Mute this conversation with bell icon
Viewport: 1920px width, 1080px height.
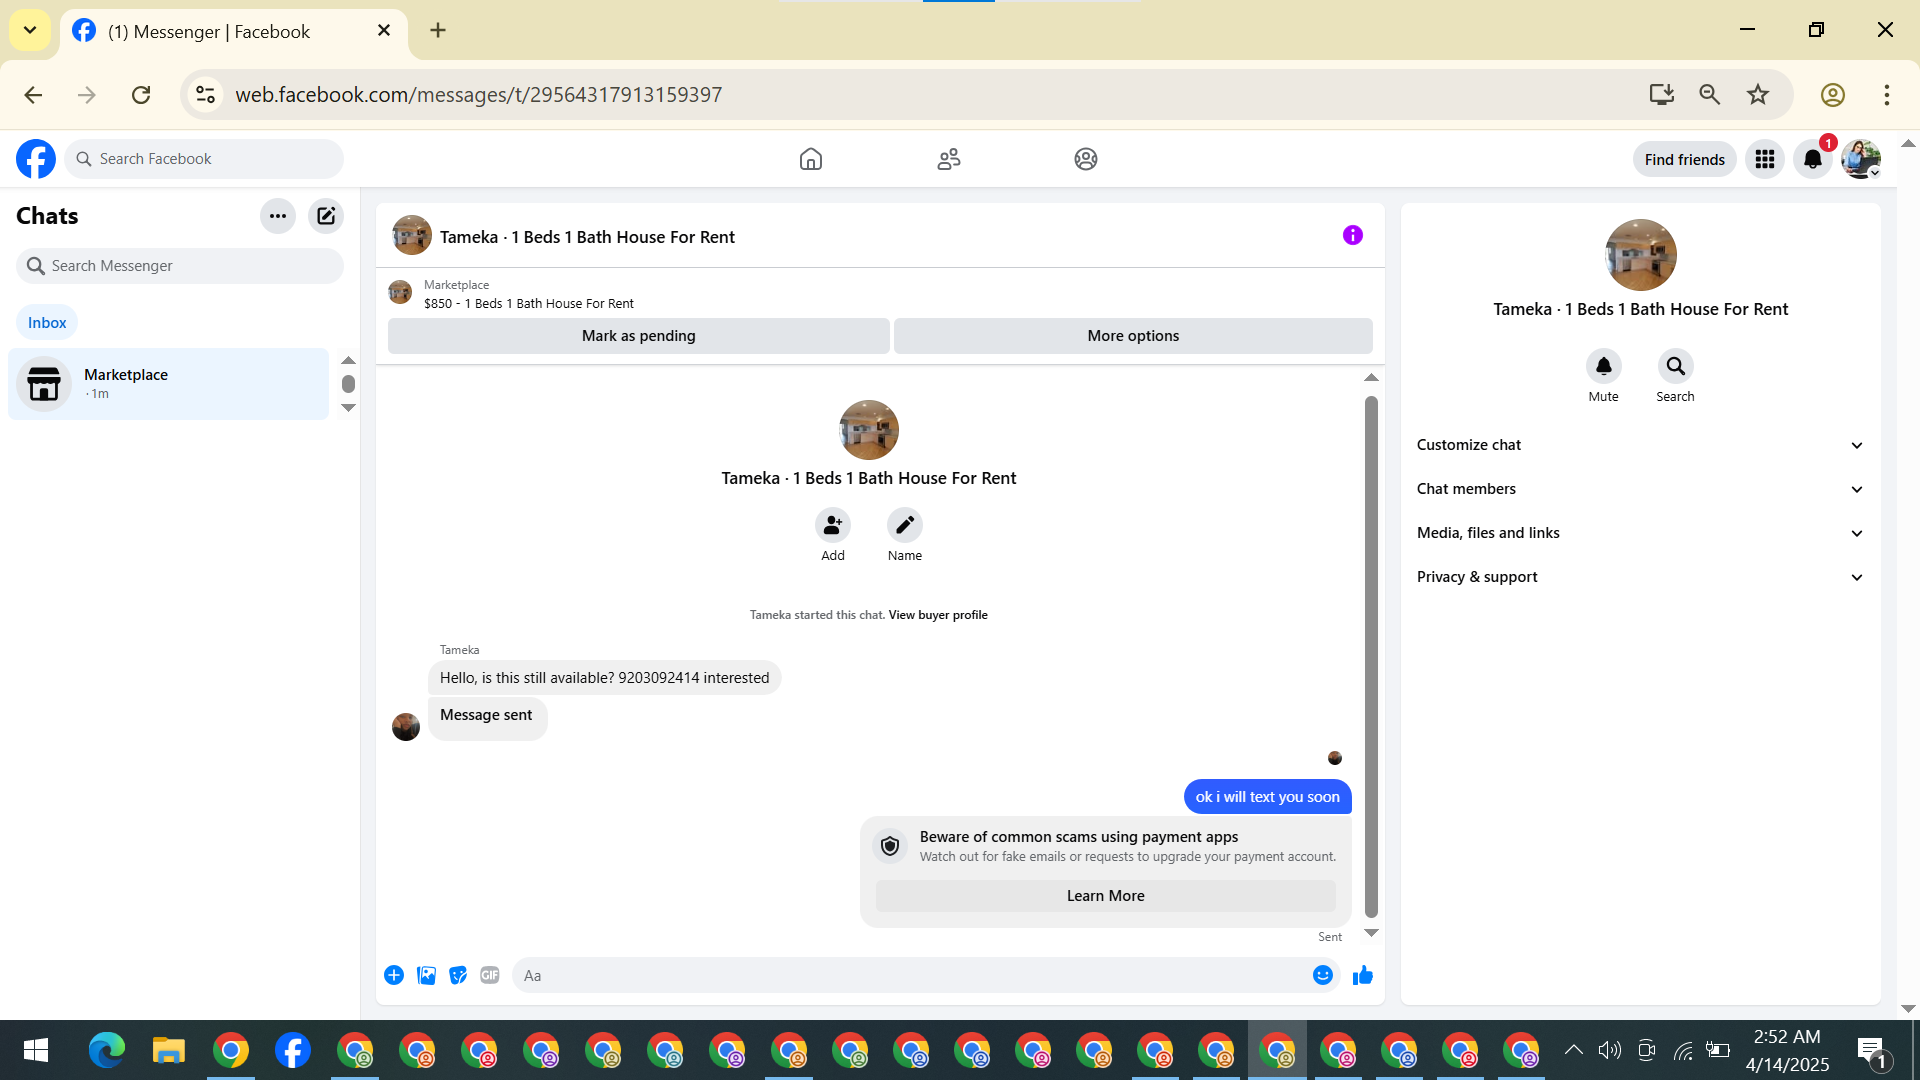(x=1603, y=367)
